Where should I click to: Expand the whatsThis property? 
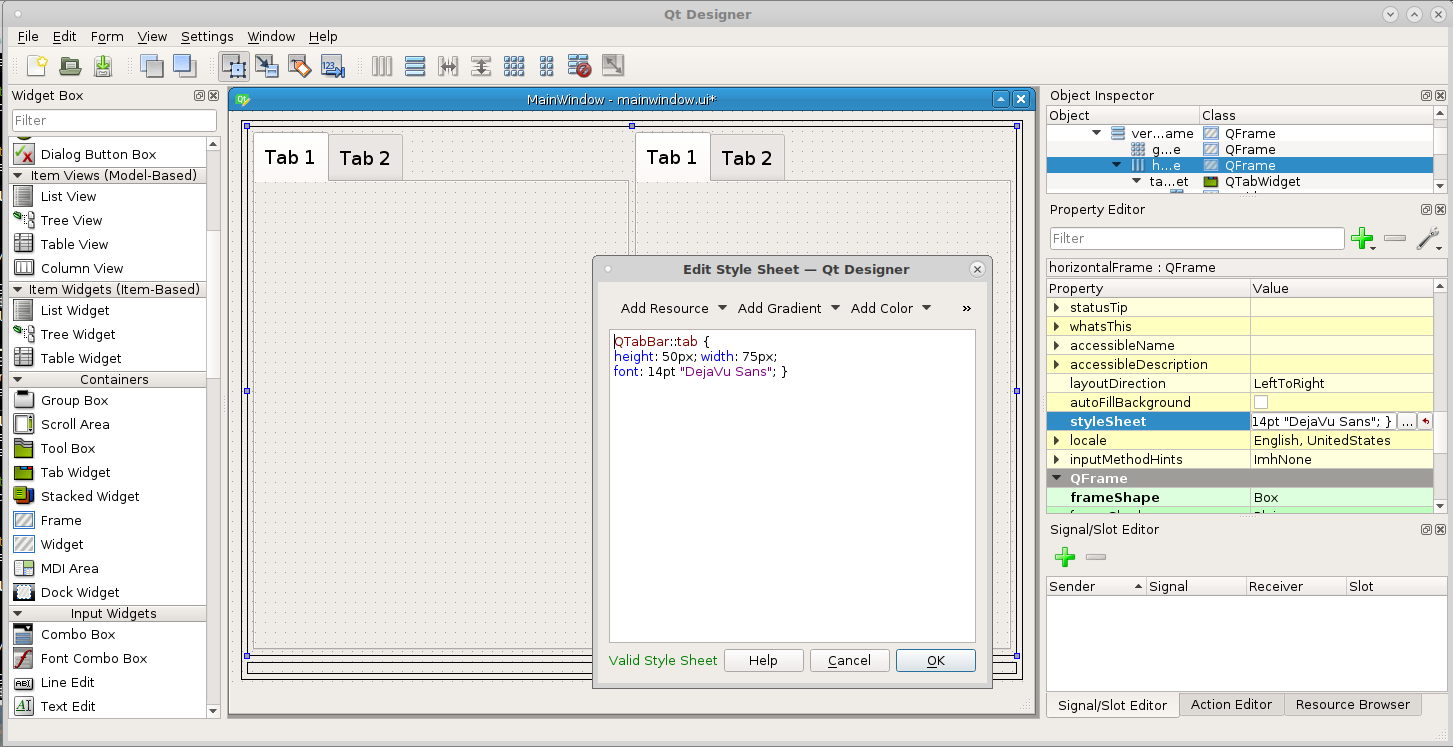1057,326
